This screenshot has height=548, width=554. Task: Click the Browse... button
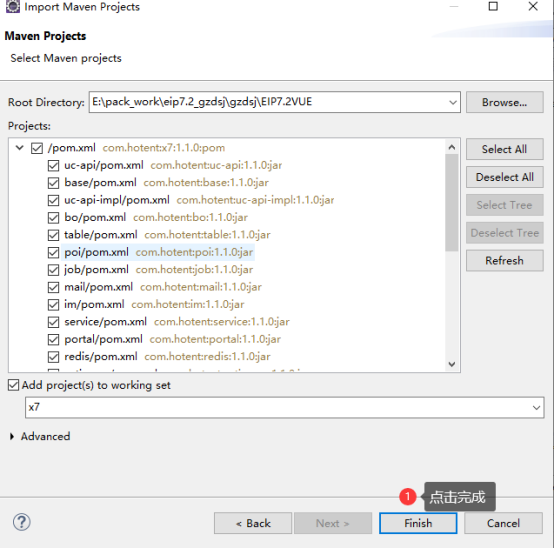[x=505, y=102]
